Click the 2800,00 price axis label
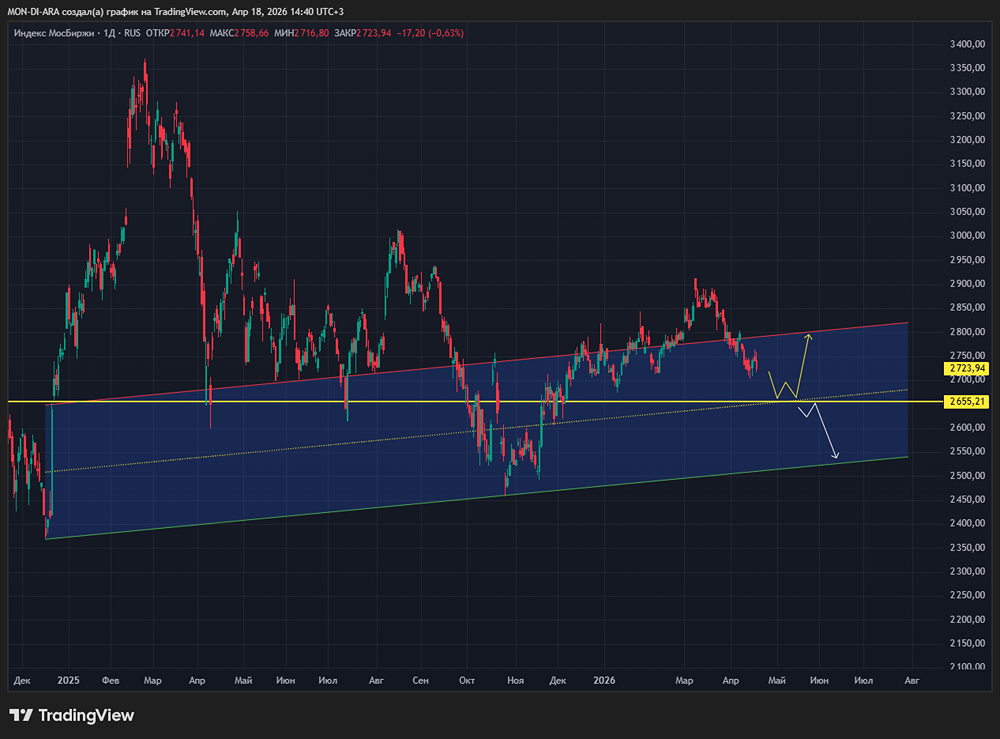Viewport: 1000px width, 739px height. click(967, 332)
